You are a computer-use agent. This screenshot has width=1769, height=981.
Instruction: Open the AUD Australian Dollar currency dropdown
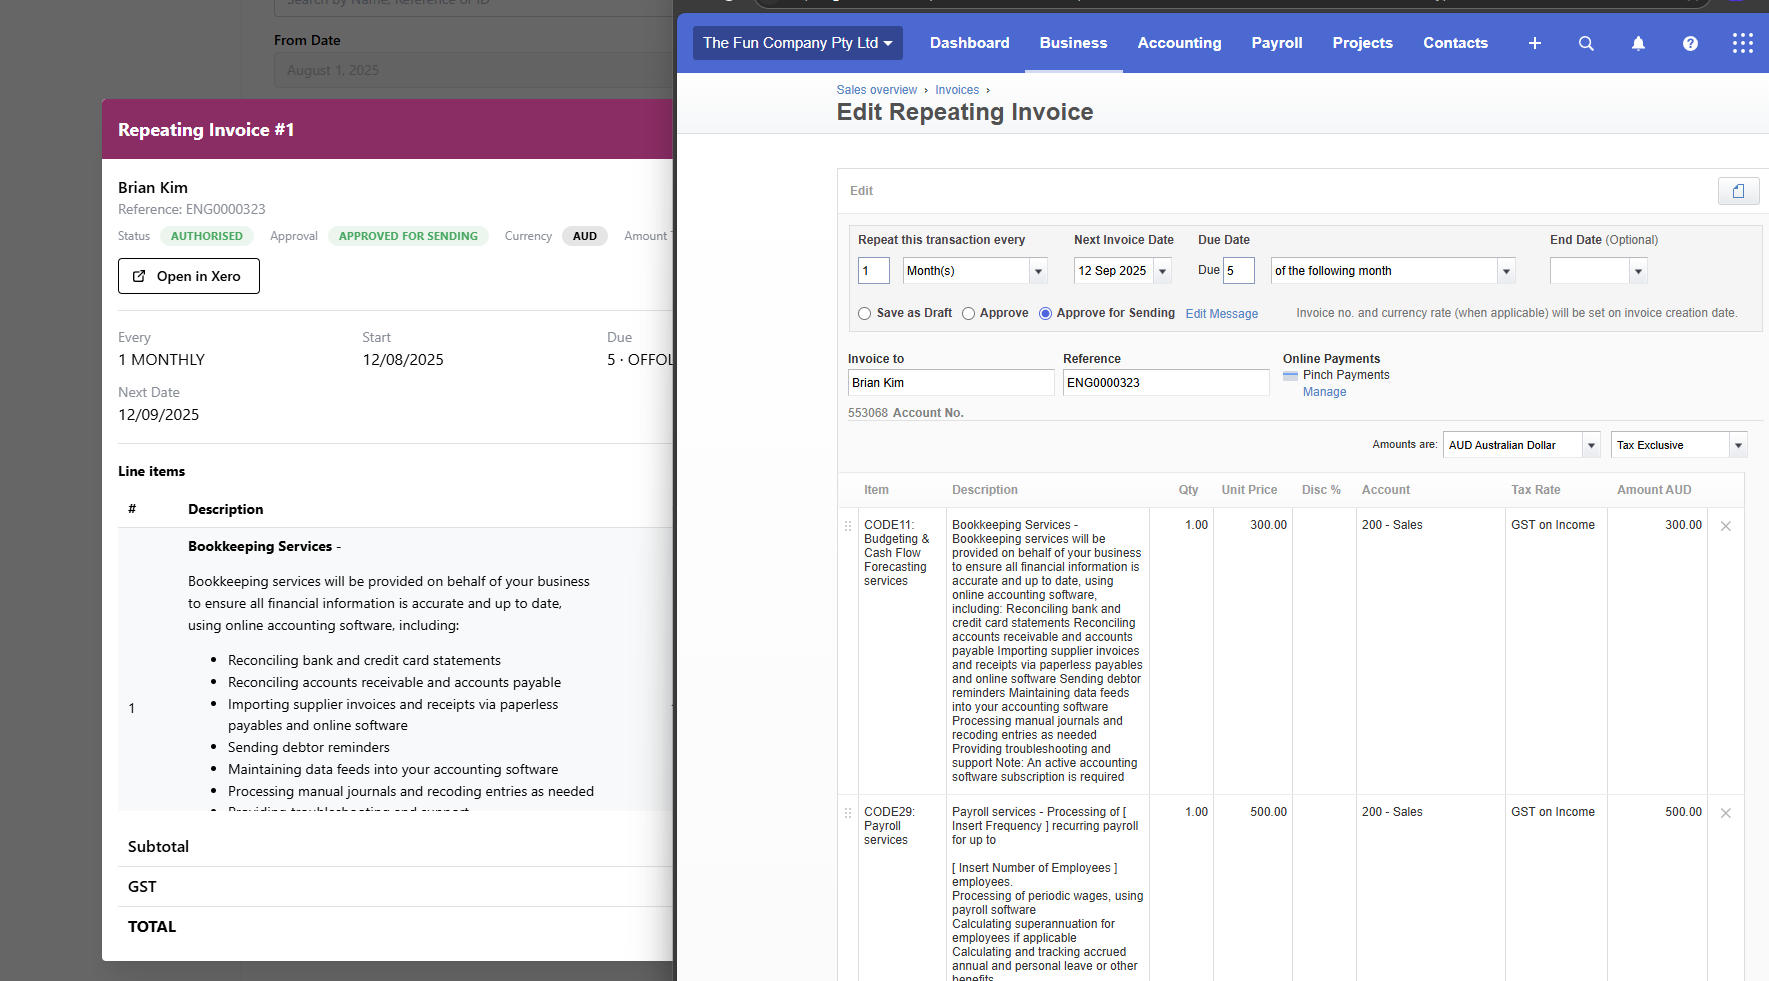tap(1591, 446)
